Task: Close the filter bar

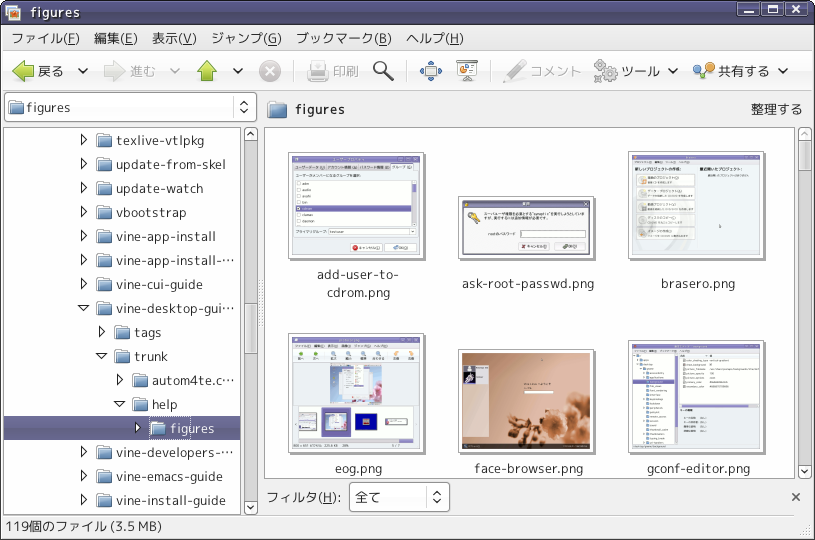Action: [x=796, y=497]
